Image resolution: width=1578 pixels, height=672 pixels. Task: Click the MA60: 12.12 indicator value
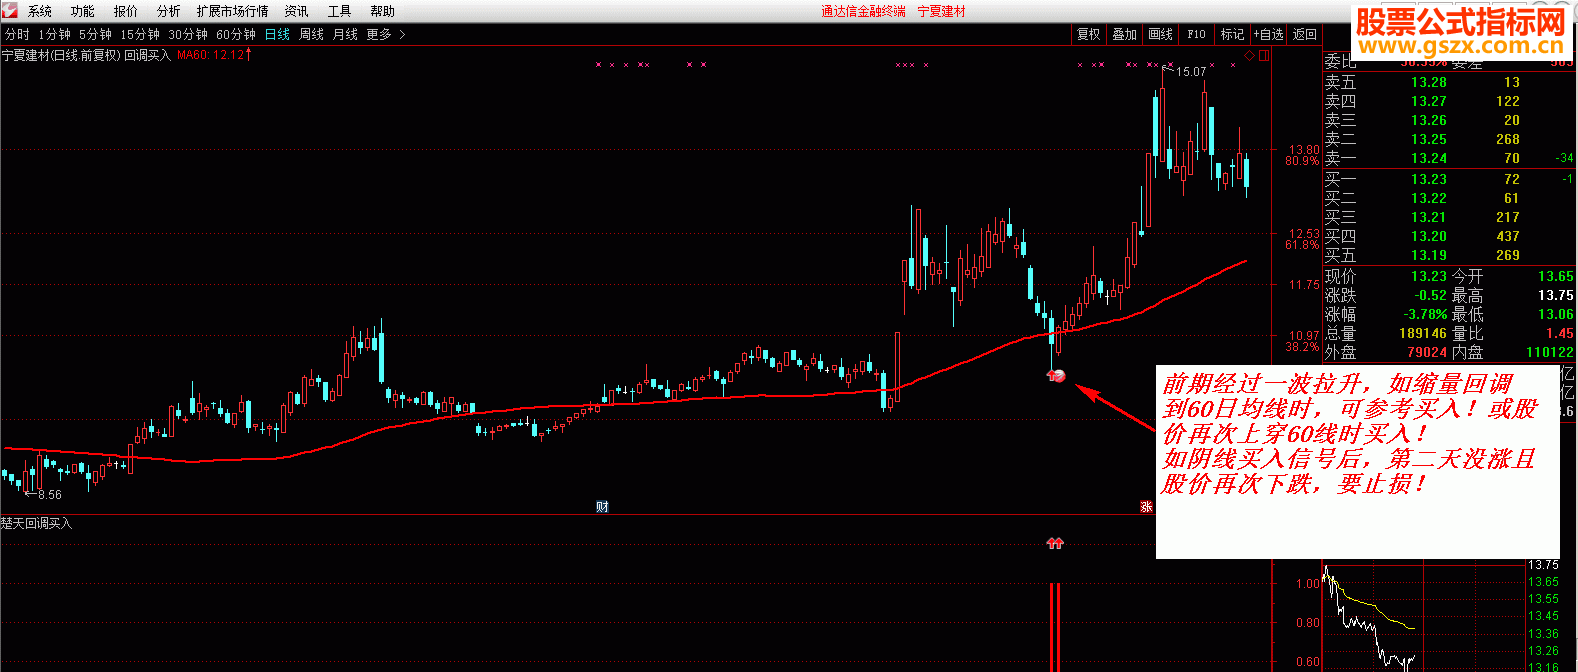tap(214, 55)
